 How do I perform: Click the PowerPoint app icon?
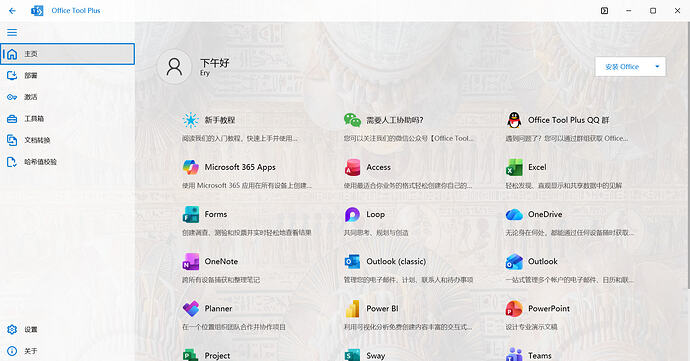[514, 309]
